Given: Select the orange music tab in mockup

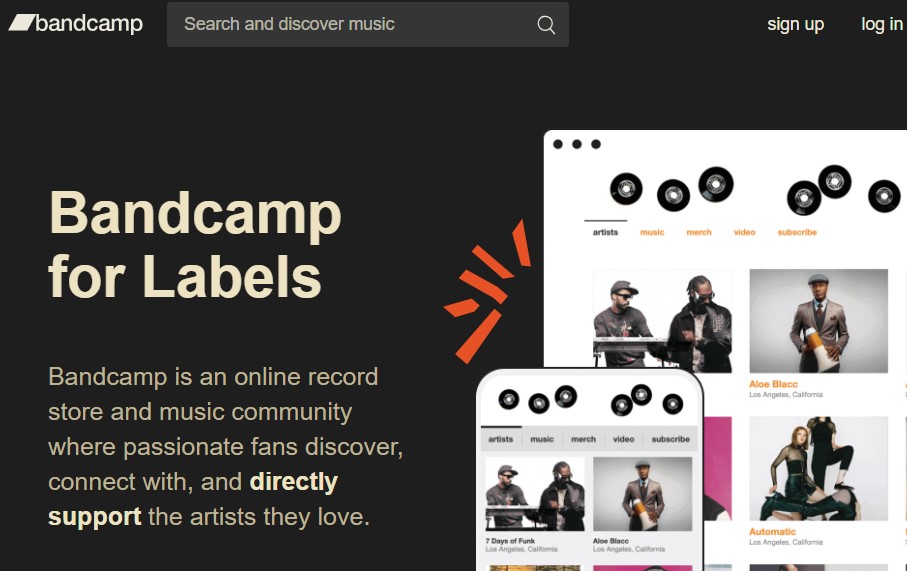Looking at the screenshot, I should [x=652, y=232].
